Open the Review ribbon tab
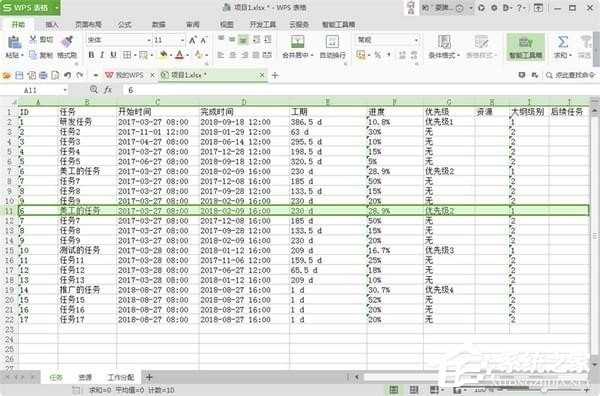Screen dimensions: 600x396 coord(192,25)
